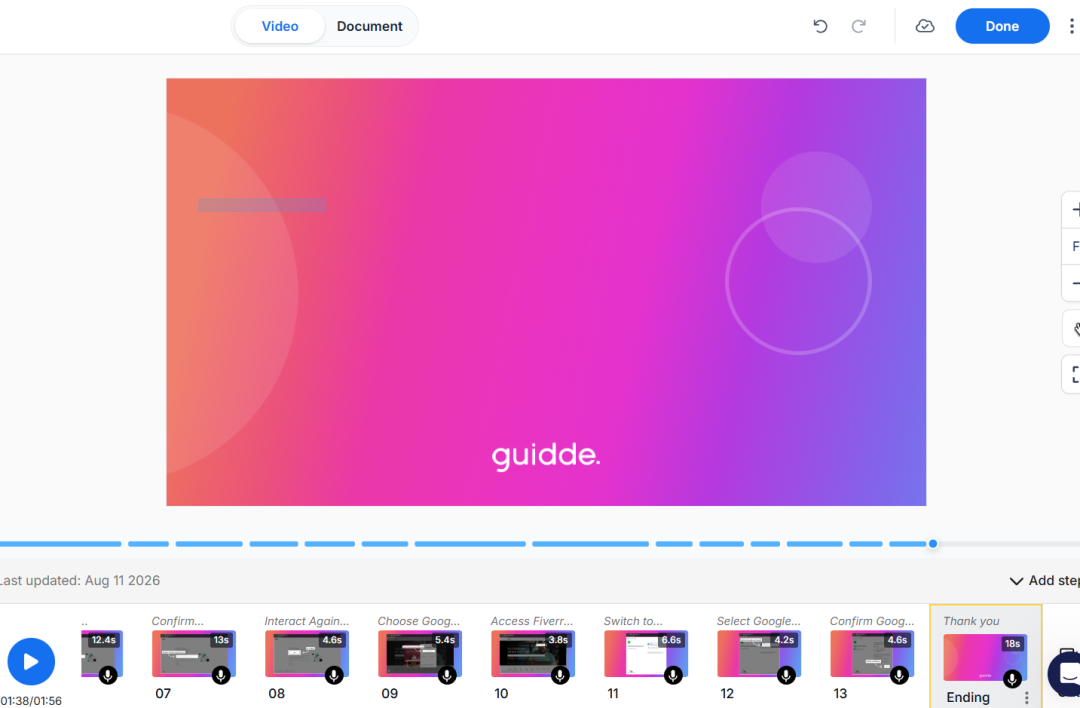
Task: Select step 13 Confirm Goog thumbnail
Action: [x=871, y=654]
